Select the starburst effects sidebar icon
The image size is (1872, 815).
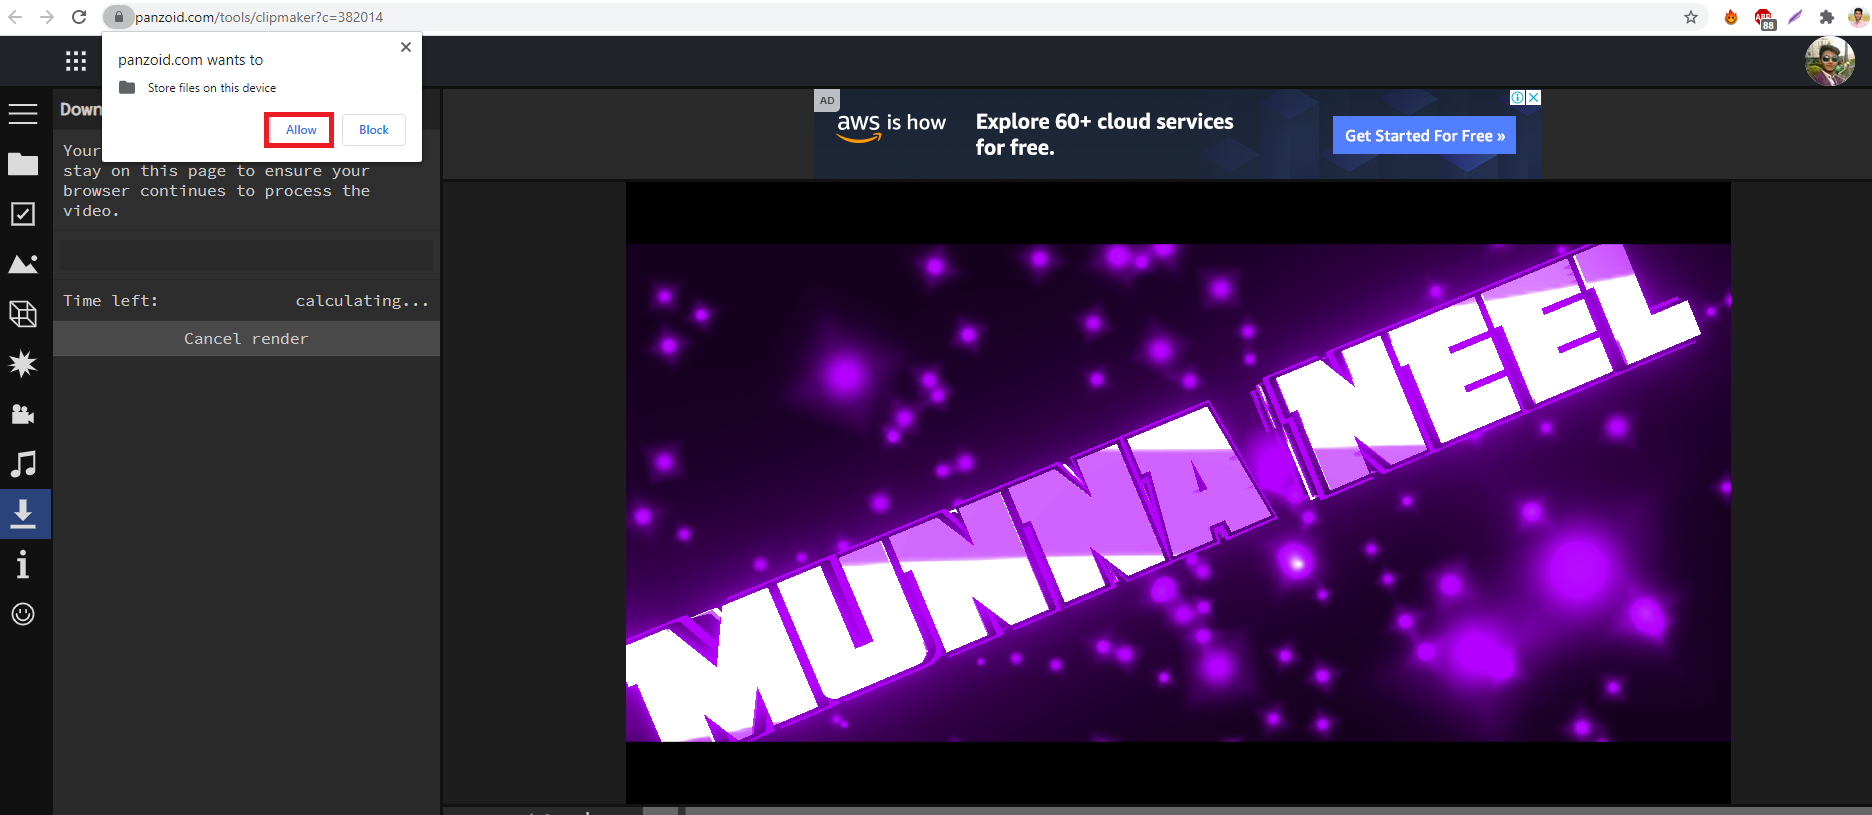coord(23,364)
